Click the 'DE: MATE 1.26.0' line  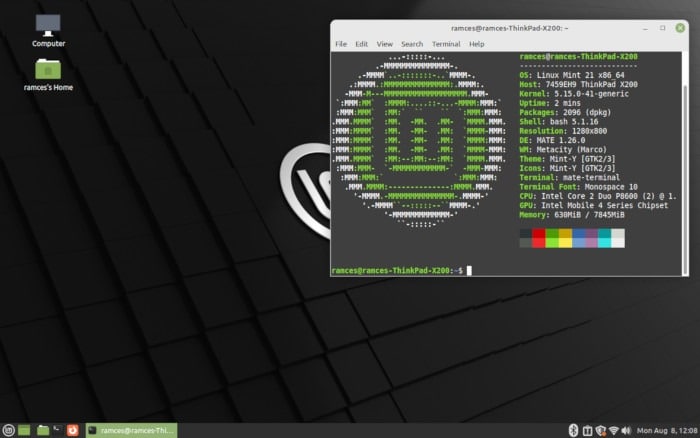click(x=552, y=140)
